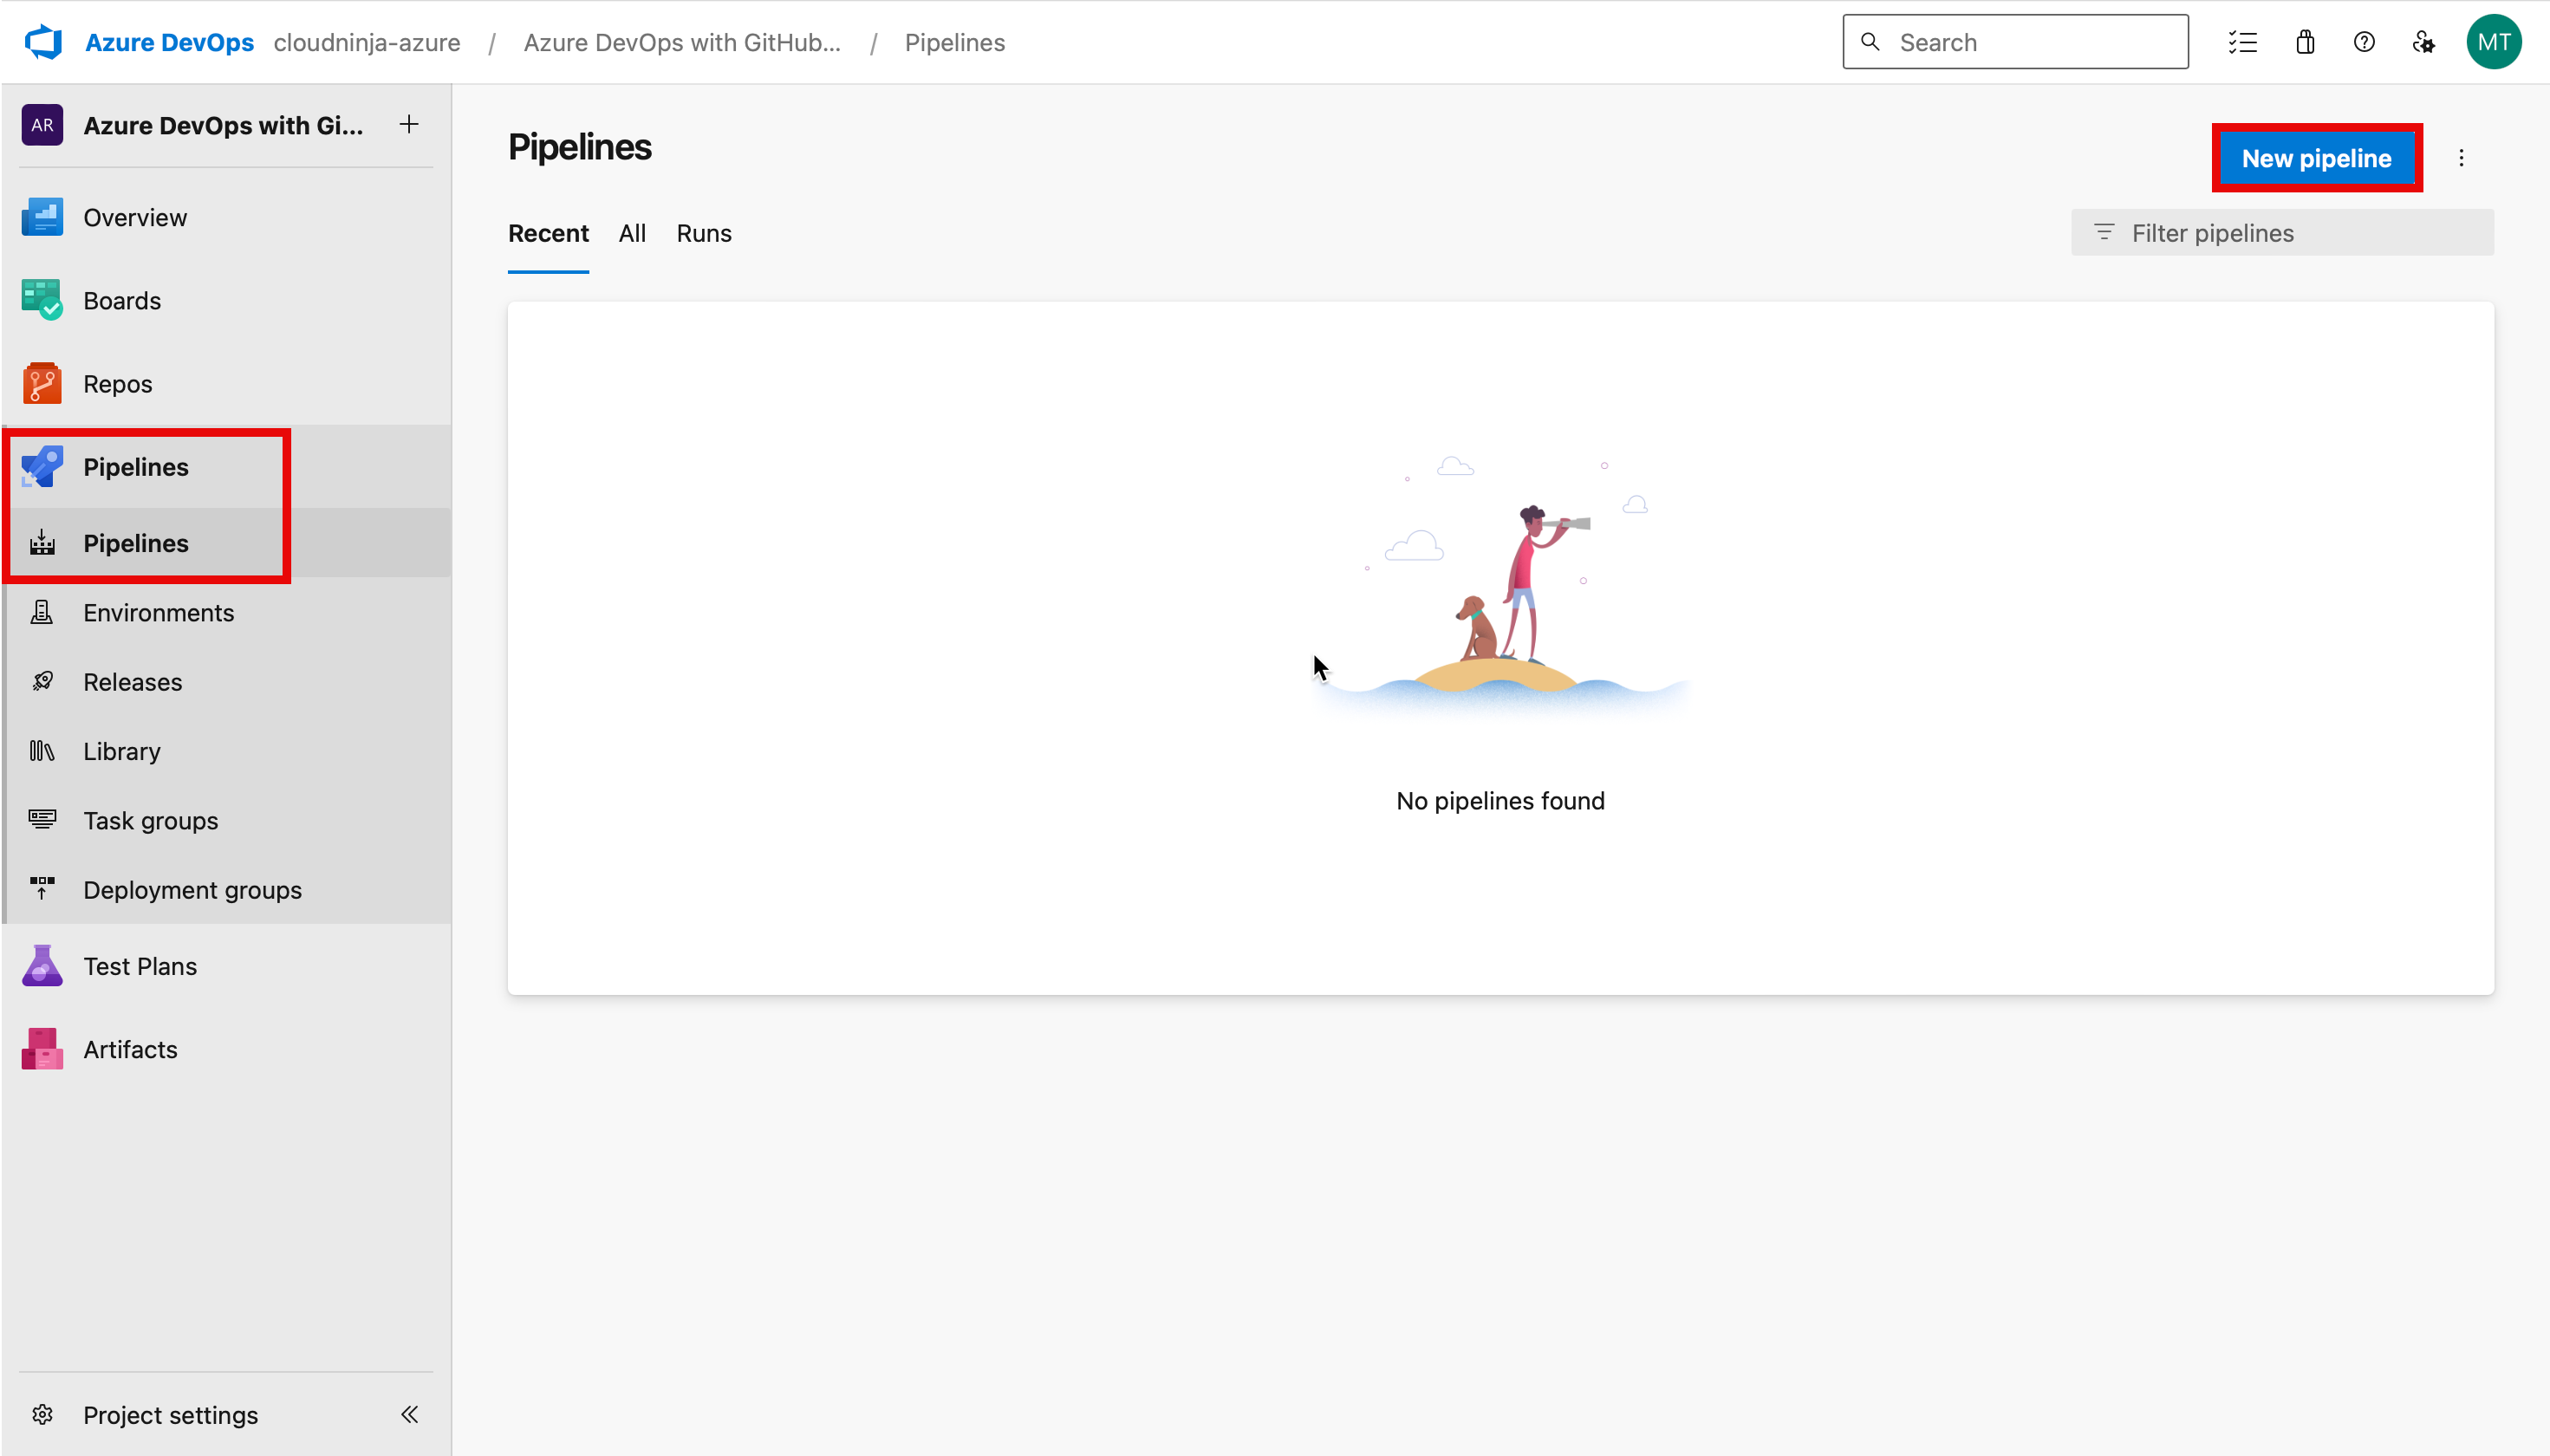The image size is (2550, 1456).
Task: Click the Pipelines breadcrumb link
Action: (x=954, y=42)
